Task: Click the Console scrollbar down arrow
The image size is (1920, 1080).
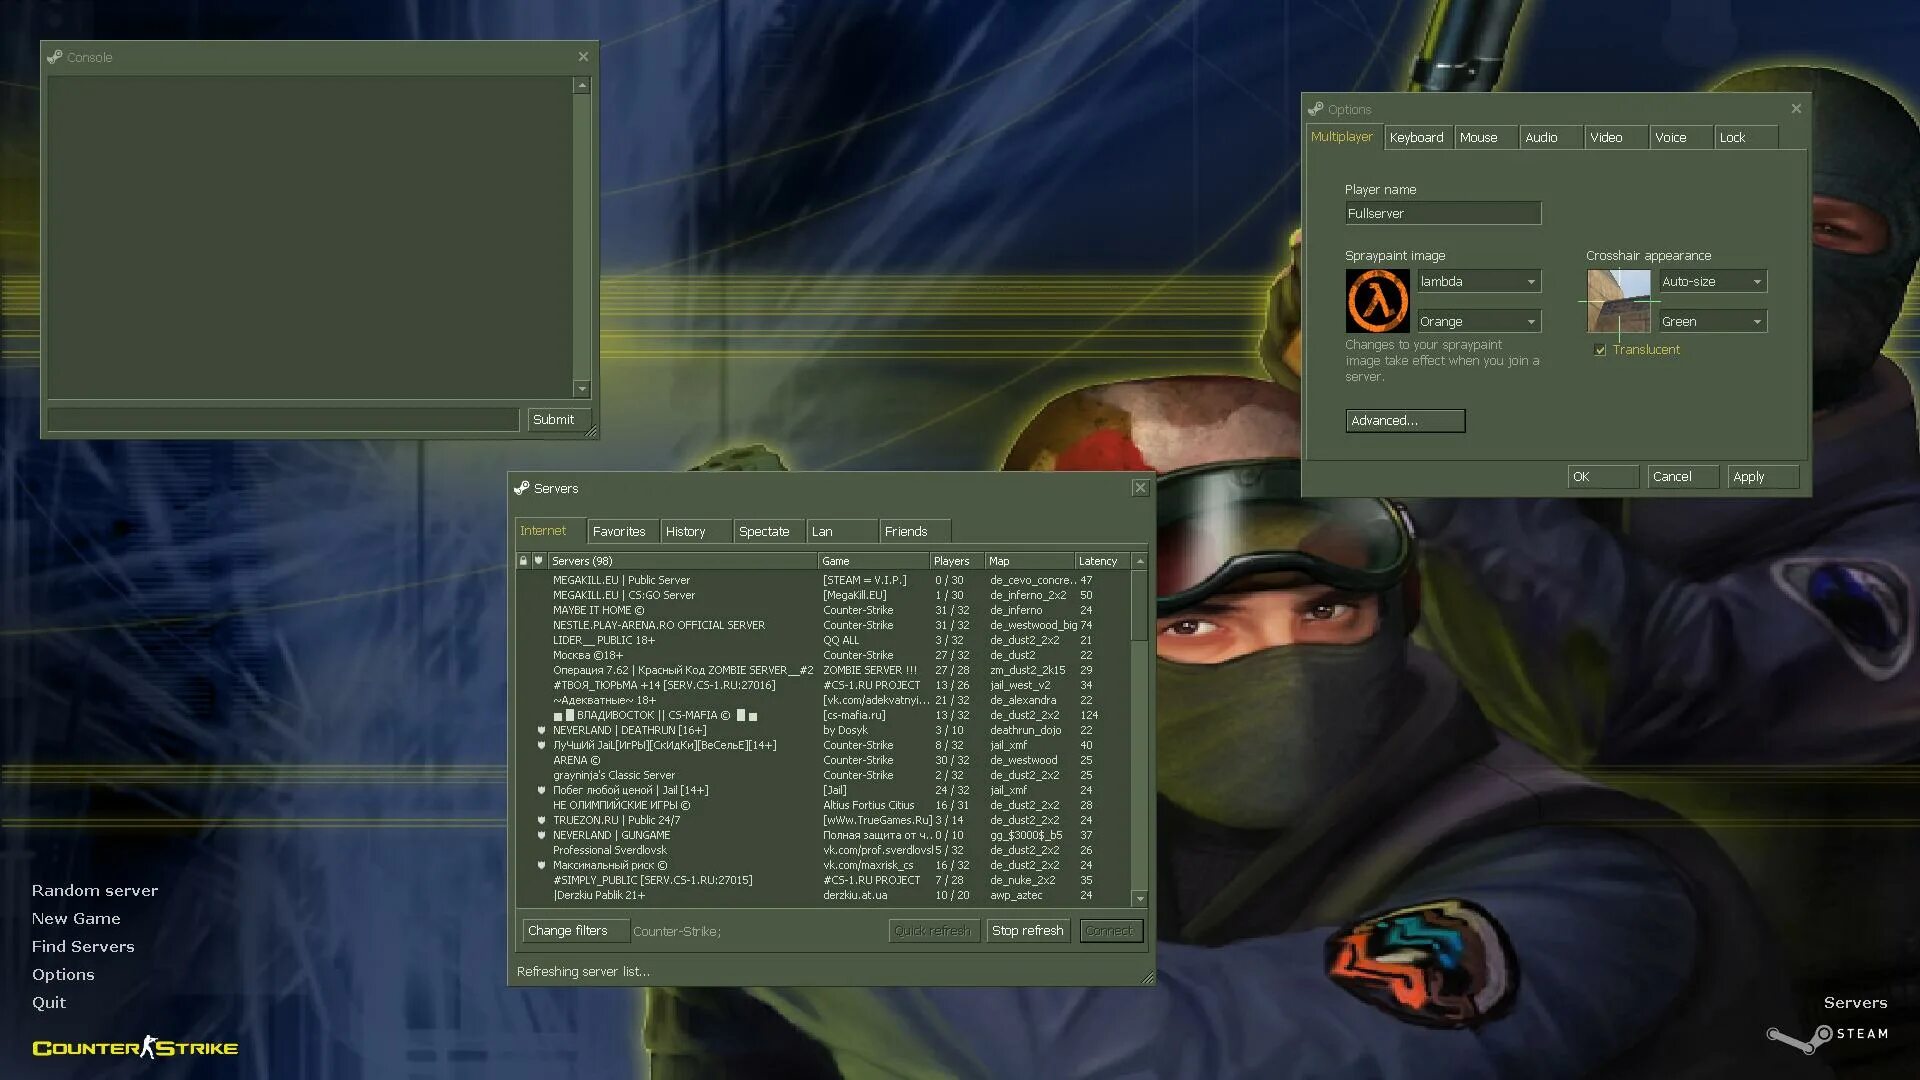Action: (582, 389)
